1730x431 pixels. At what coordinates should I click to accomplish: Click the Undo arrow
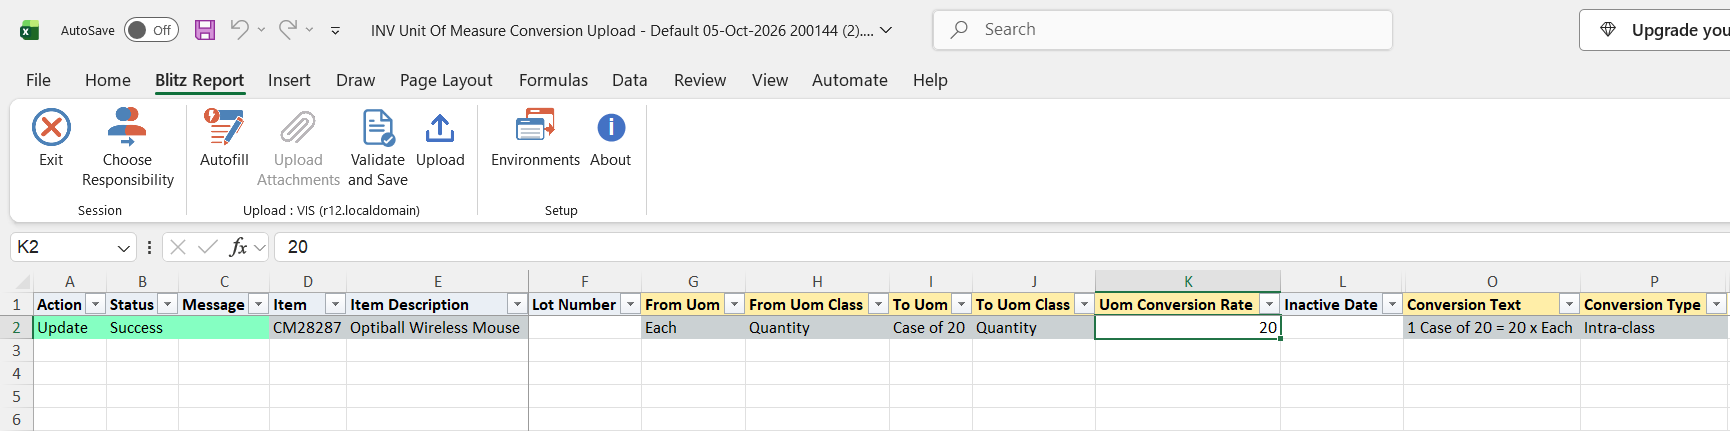(239, 30)
